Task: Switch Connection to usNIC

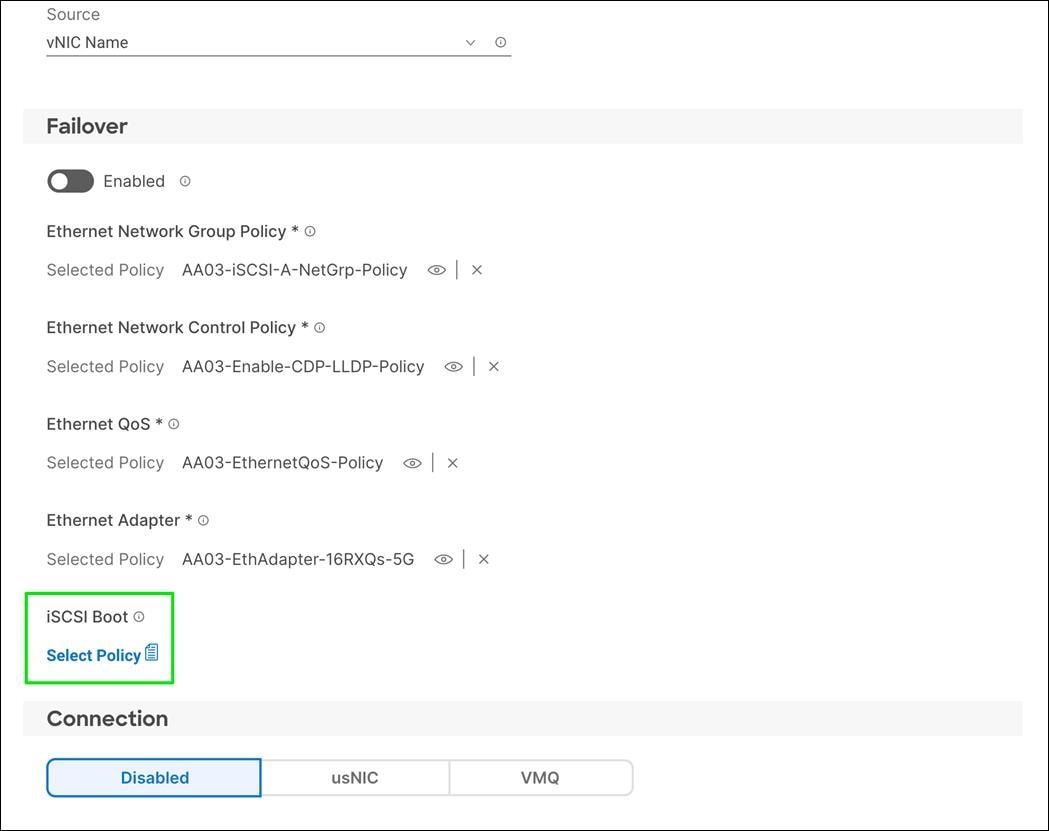Action: click(x=354, y=777)
